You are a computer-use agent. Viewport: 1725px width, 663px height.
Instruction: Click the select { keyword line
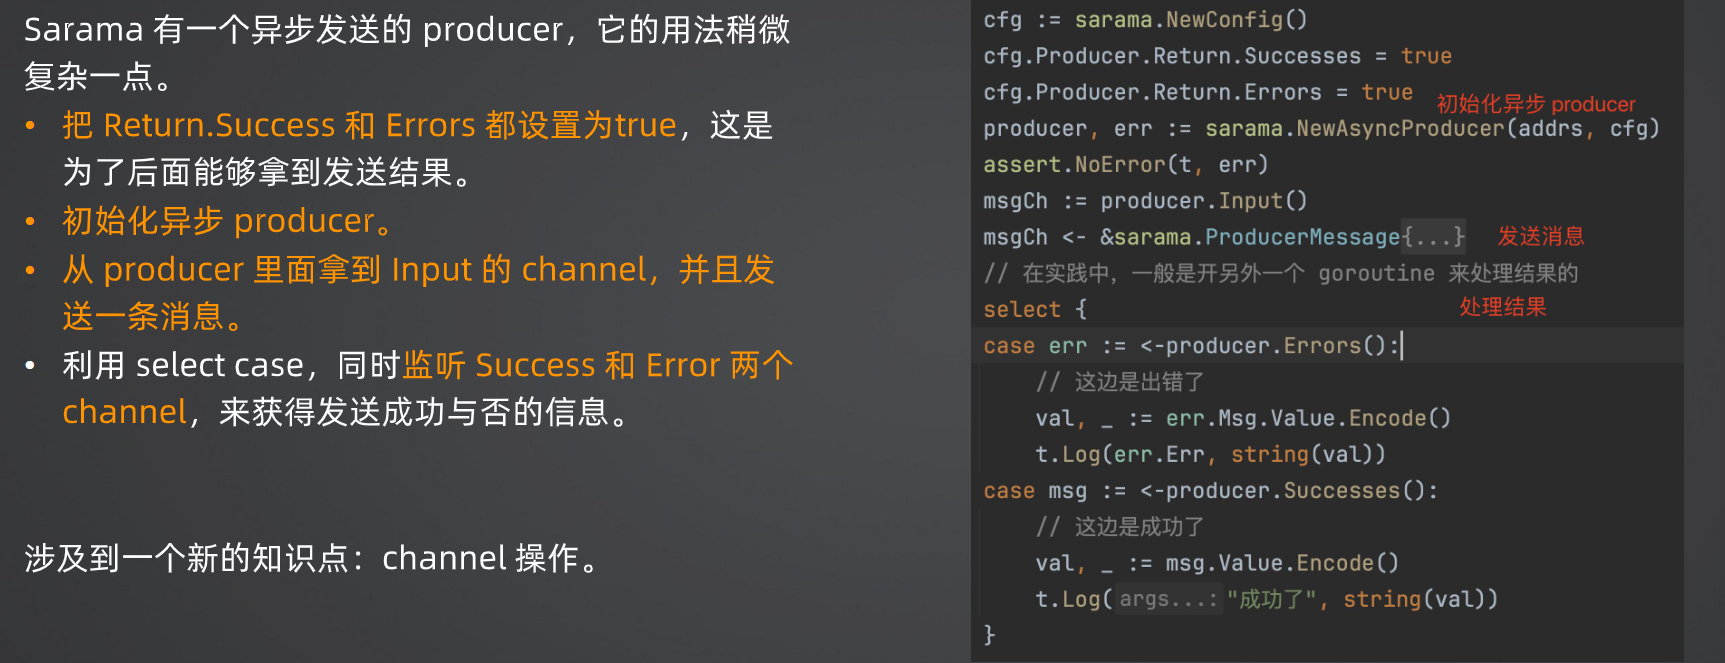pos(1035,309)
